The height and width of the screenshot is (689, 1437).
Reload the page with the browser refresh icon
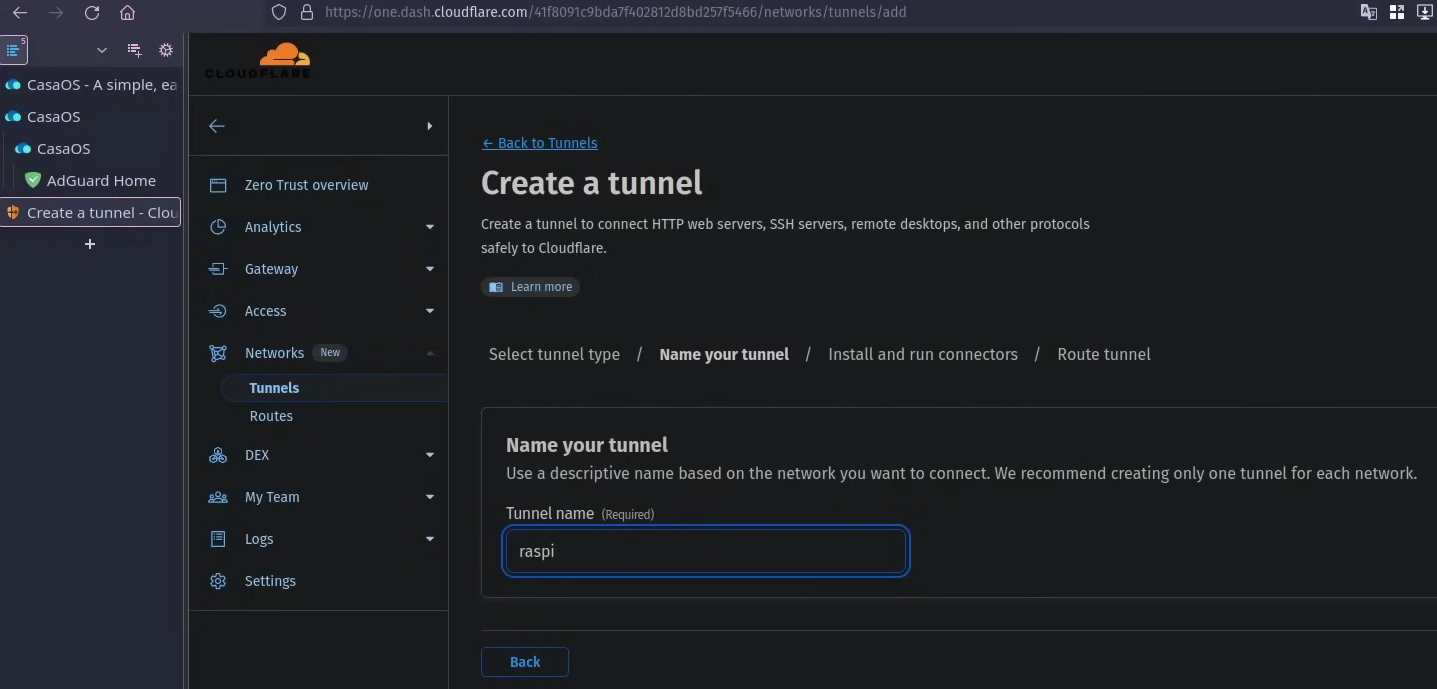(92, 13)
